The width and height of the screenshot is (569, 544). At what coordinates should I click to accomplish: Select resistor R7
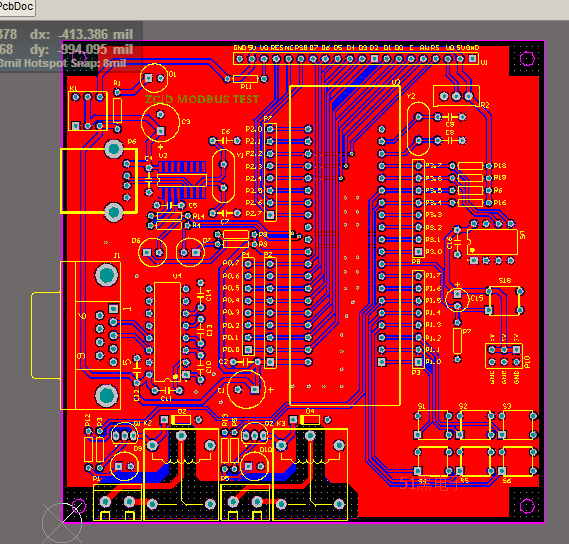click(457, 340)
